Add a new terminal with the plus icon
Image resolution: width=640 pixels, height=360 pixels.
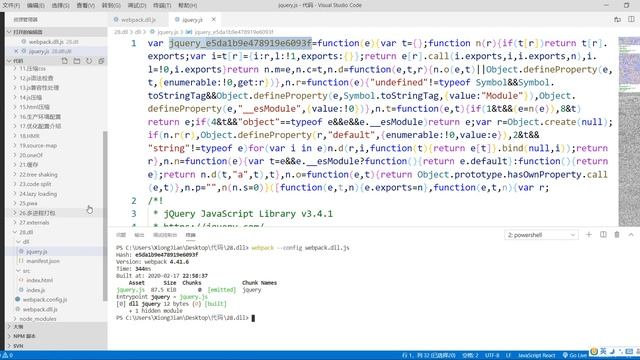589,235
